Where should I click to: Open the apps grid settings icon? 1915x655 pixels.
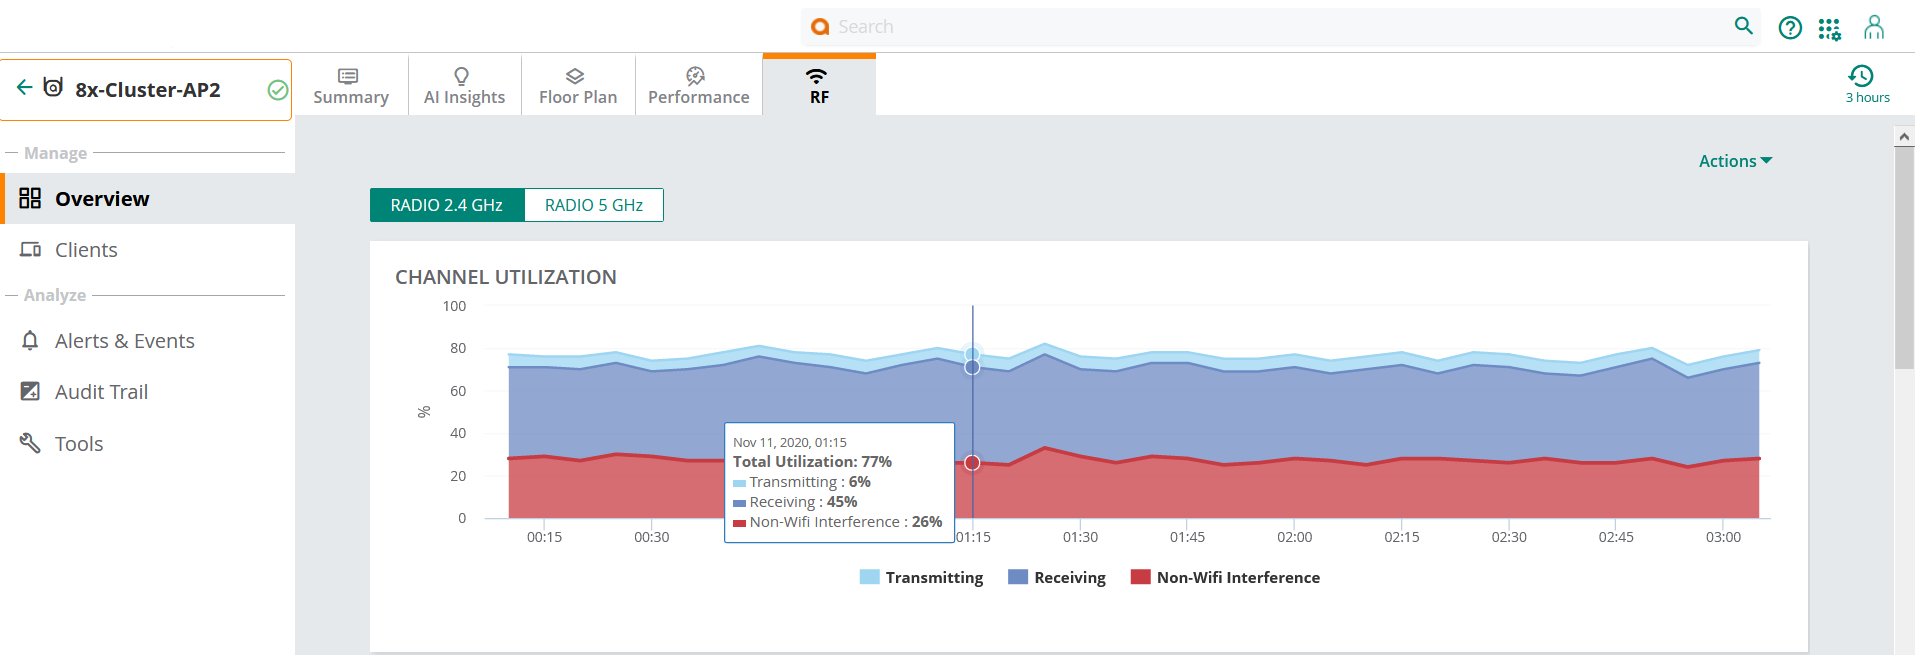pyautogui.click(x=1829, y=29)
